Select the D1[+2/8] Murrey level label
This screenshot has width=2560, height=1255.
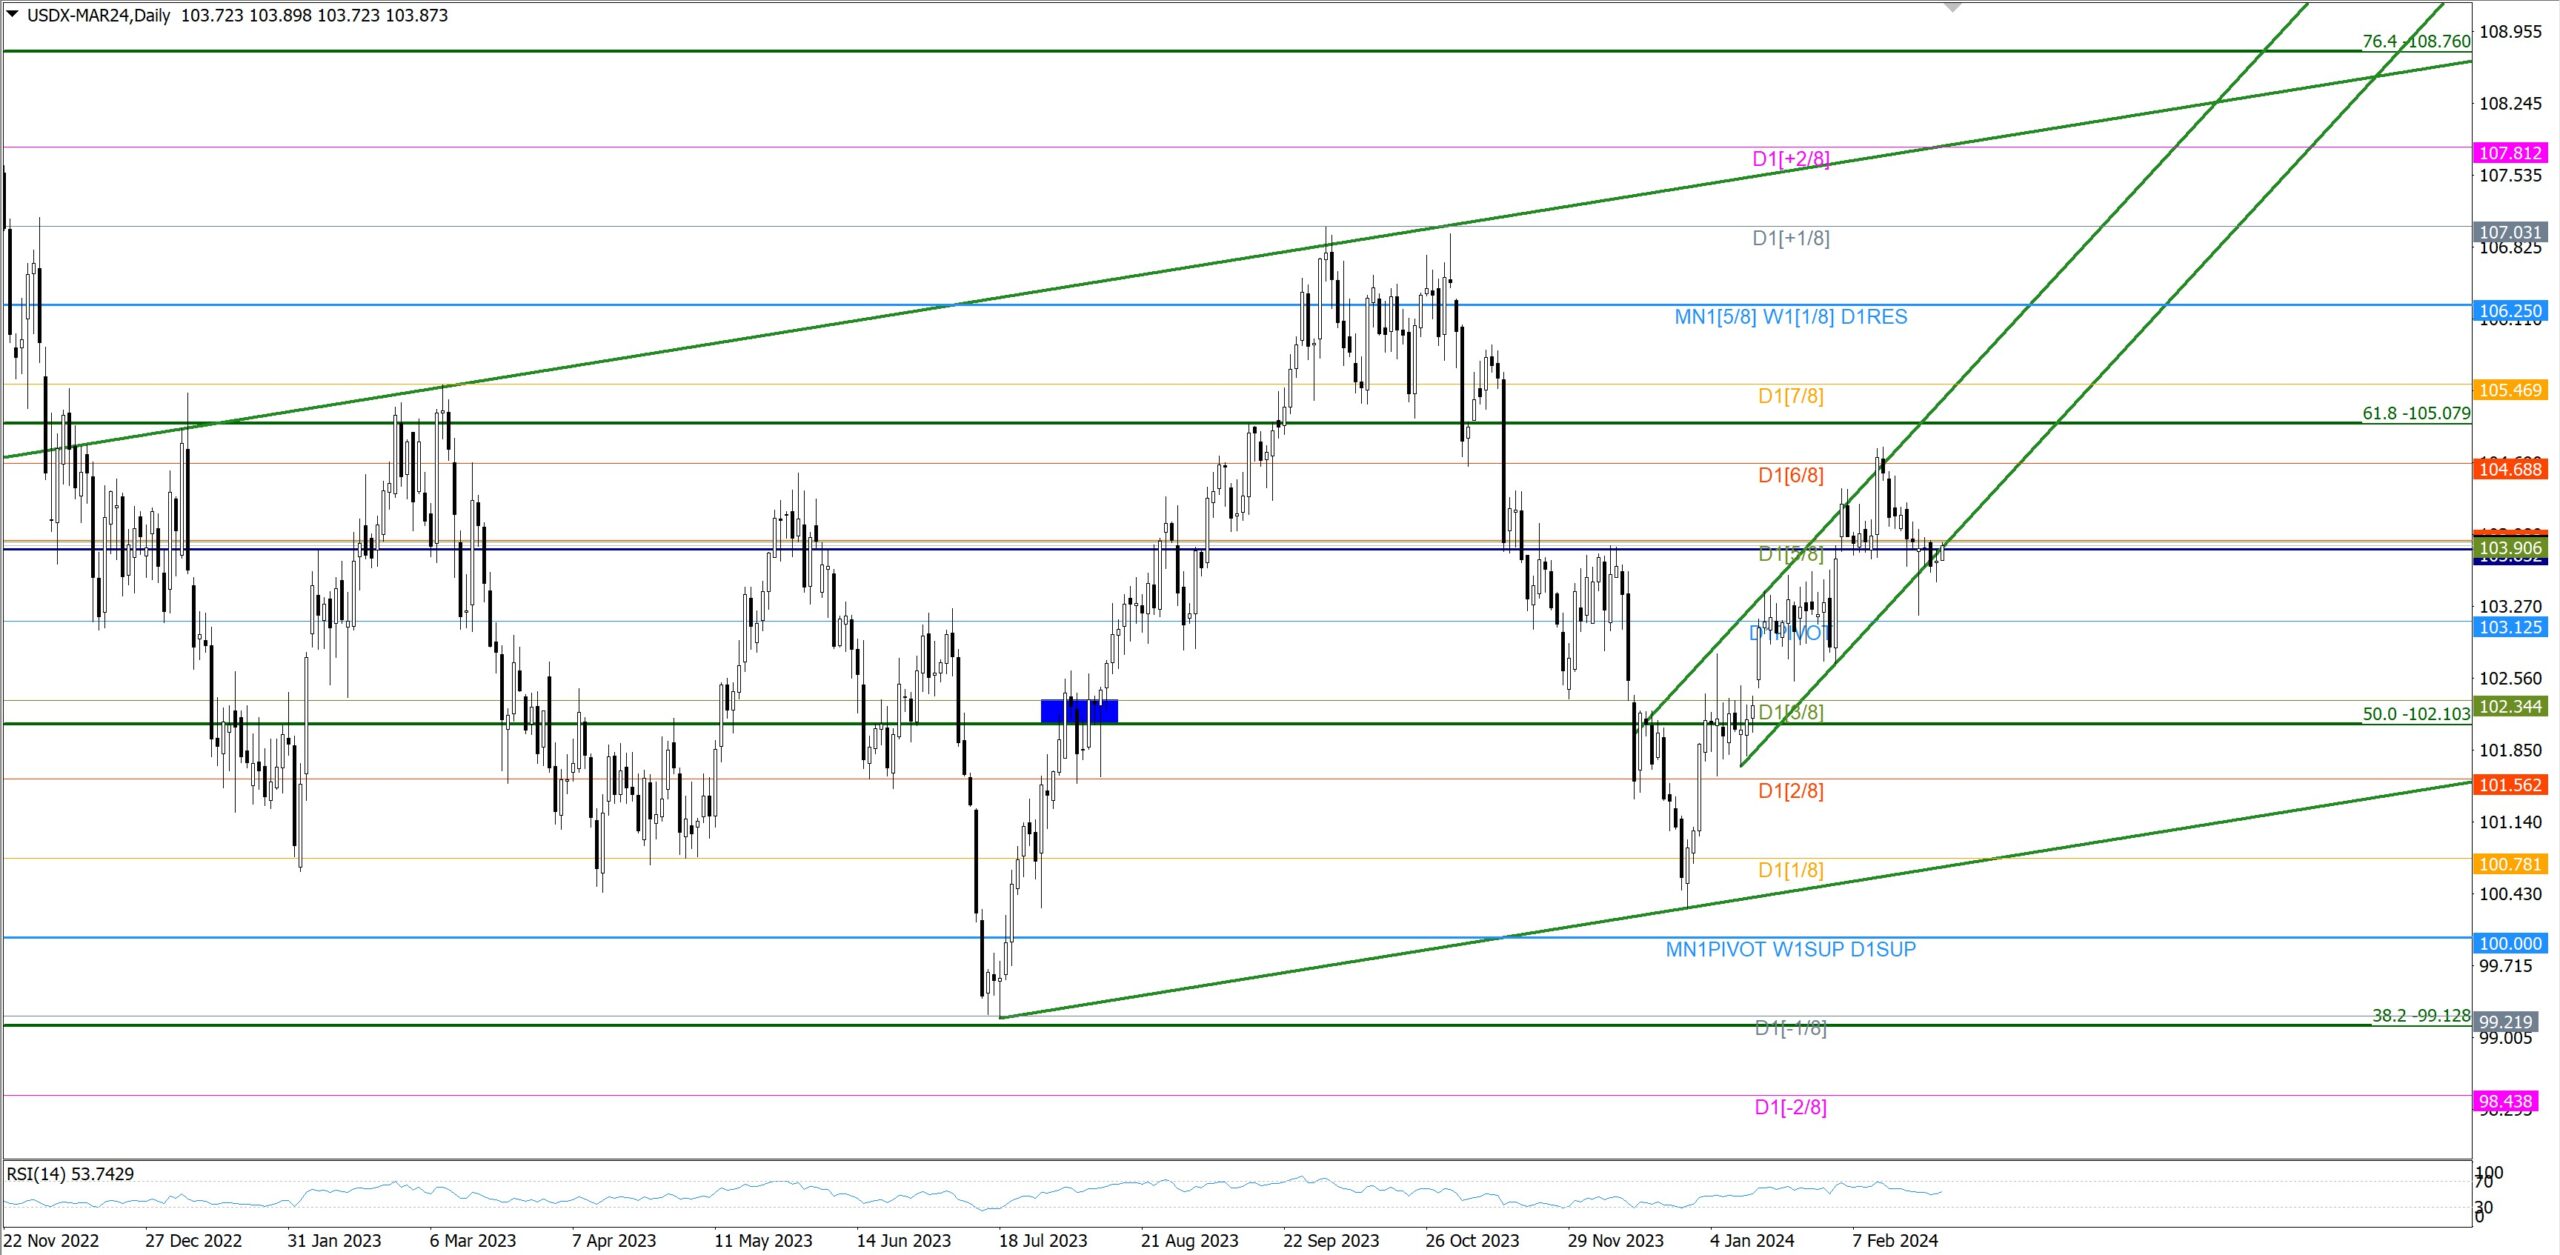pyautogui.click(x=1790, y=159)
